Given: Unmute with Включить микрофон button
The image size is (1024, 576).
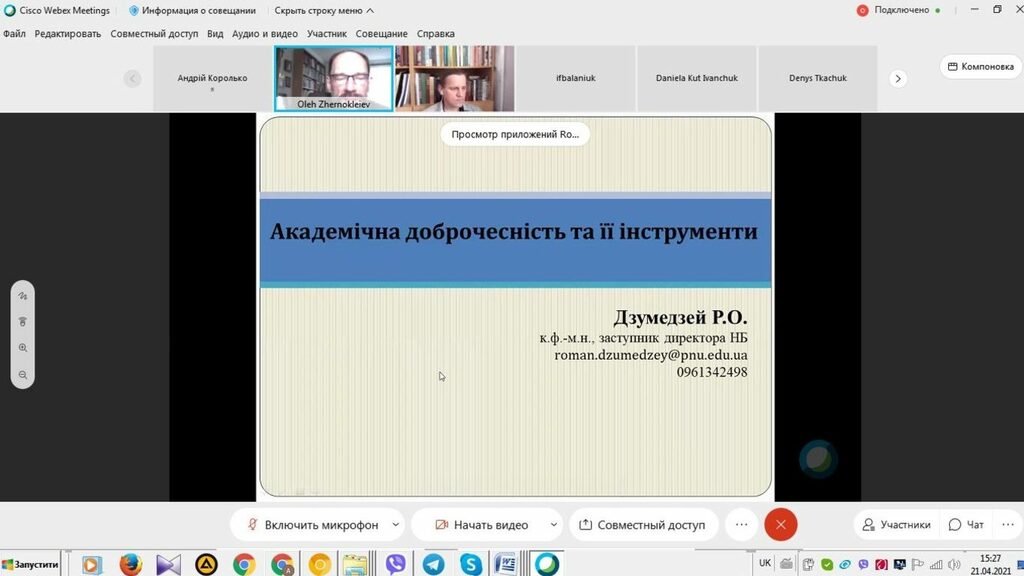Looking at the screenshot, I should 312,525.
